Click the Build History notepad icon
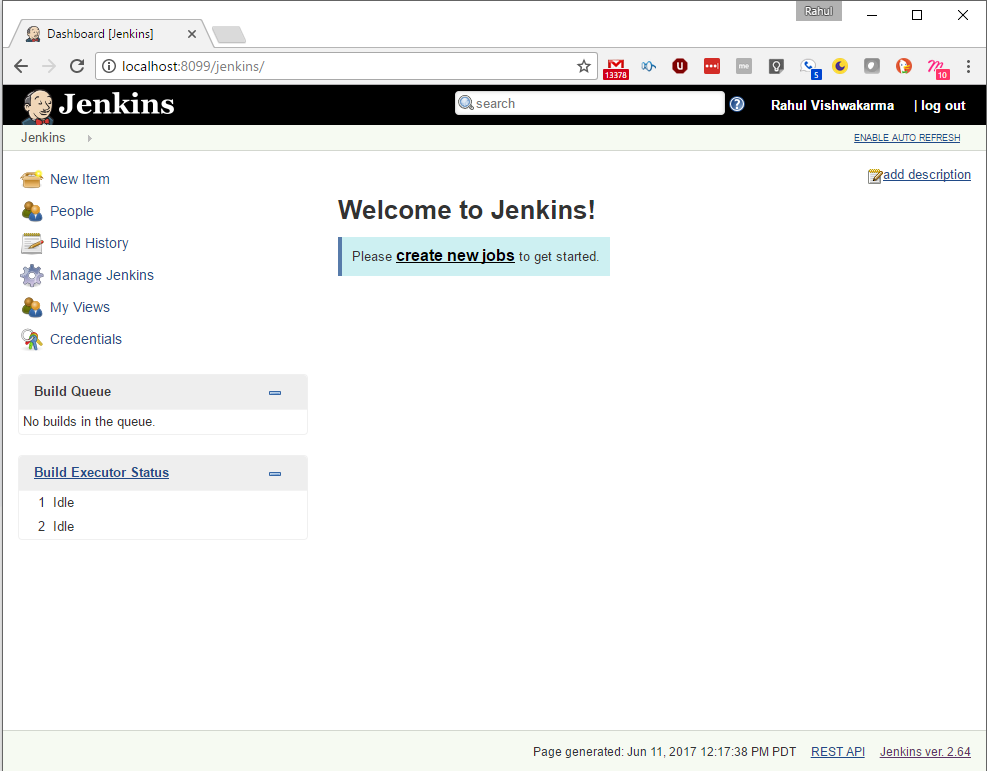 (x=32, y=244)
